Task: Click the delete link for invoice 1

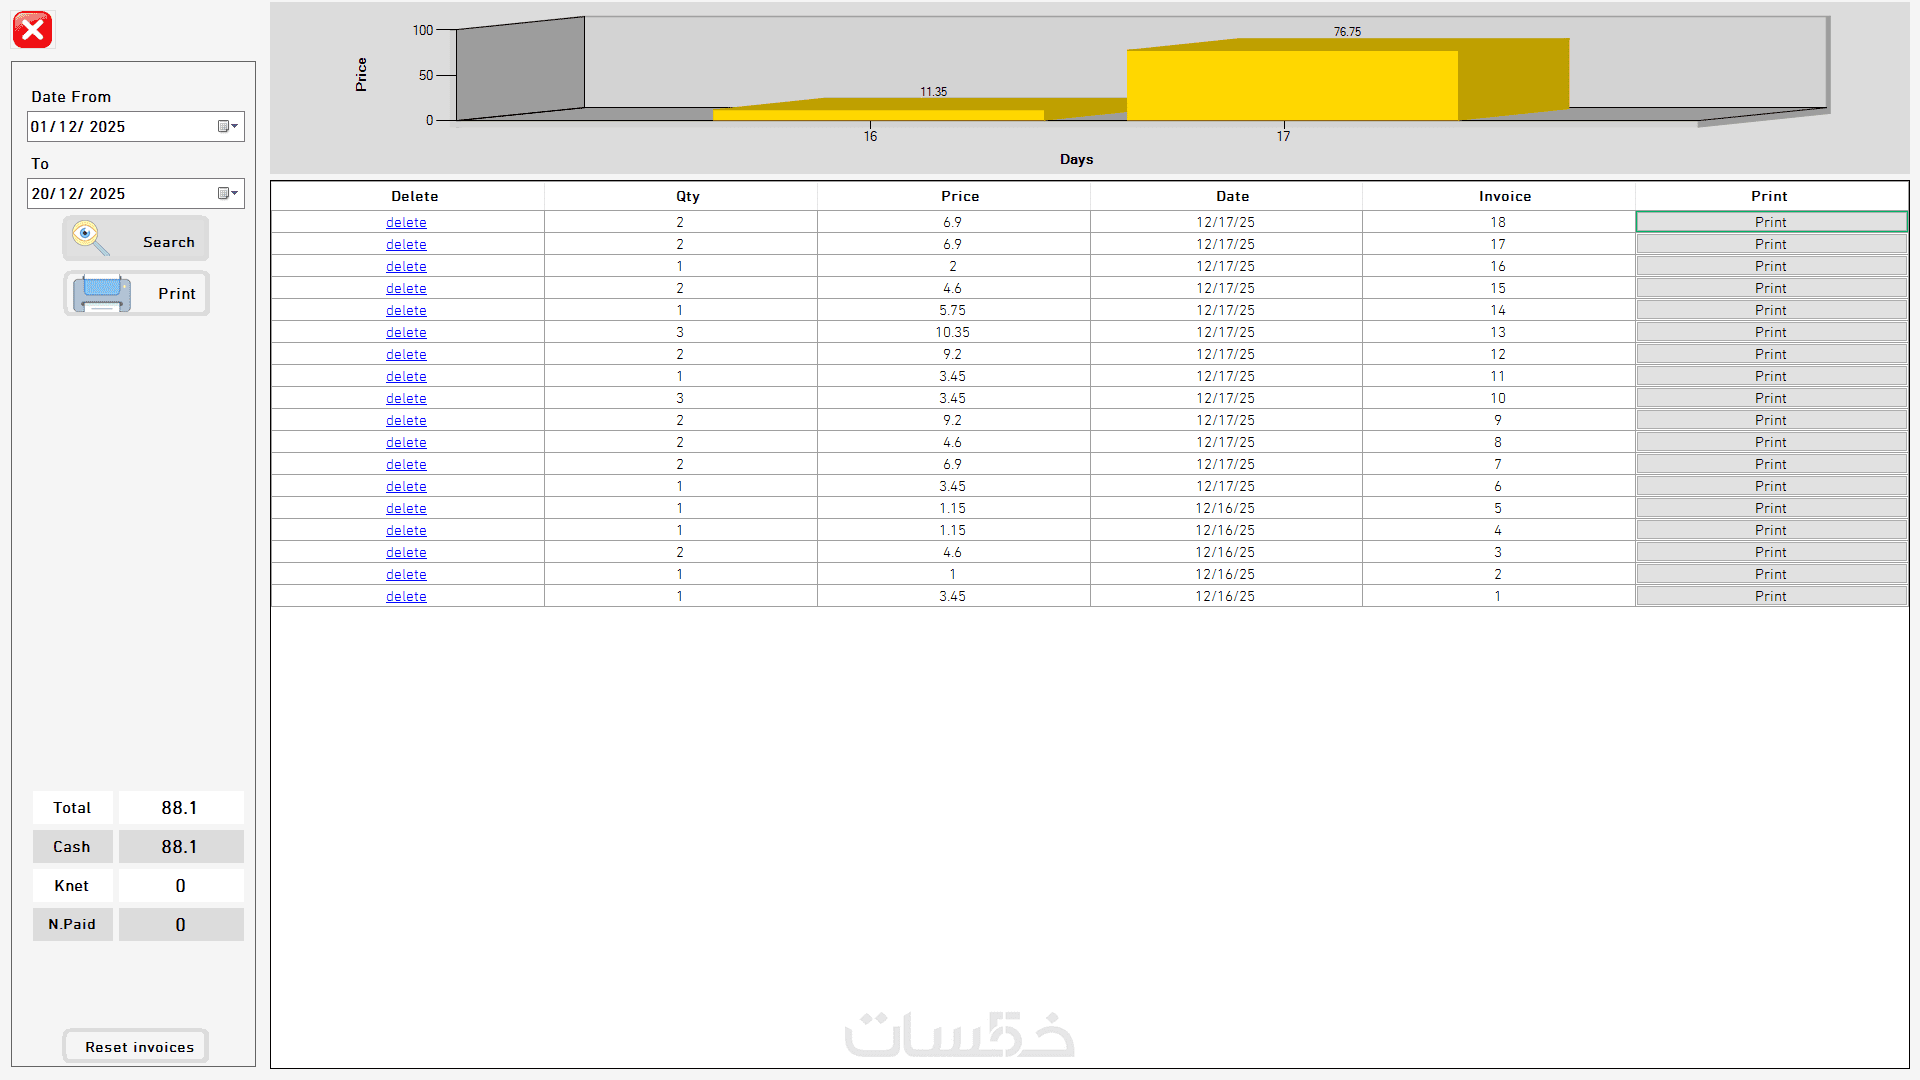Action: click(x=406, y=596)
